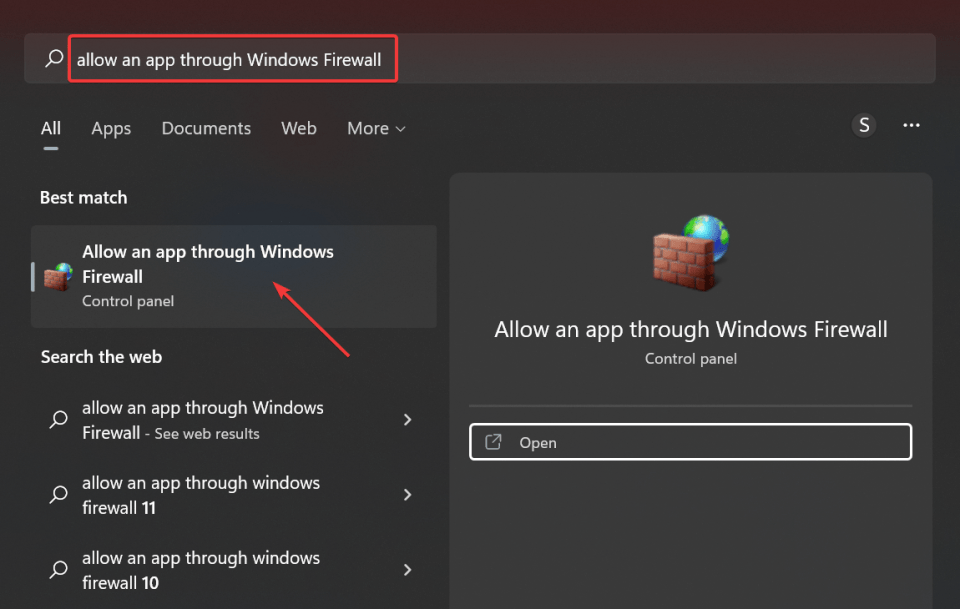Expand the 'windows firewall 10' suggestion arrow
Image resolution: width=960 pixels, height=609 pixels.
pyautogui.click(x=408, y=570)
